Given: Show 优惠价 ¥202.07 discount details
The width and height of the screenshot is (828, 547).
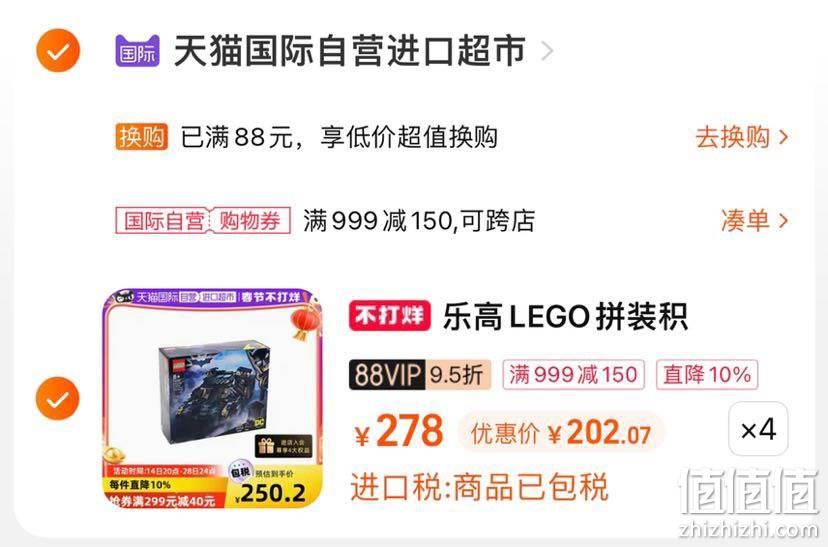Looking at the screenshot, I should coord(561,433).
